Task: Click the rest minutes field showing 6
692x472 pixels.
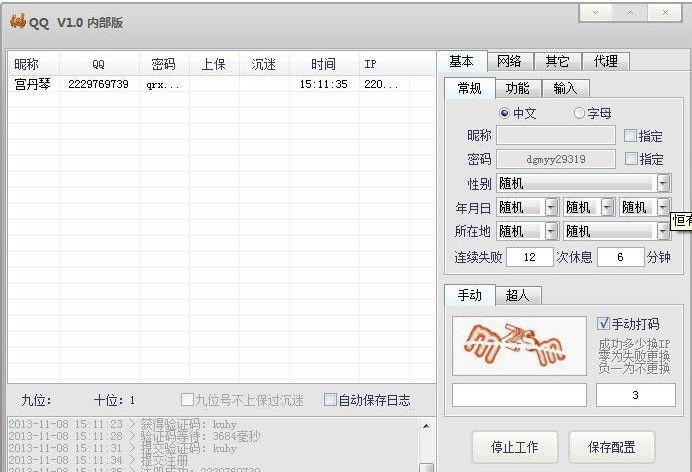Action: point(621,257)
